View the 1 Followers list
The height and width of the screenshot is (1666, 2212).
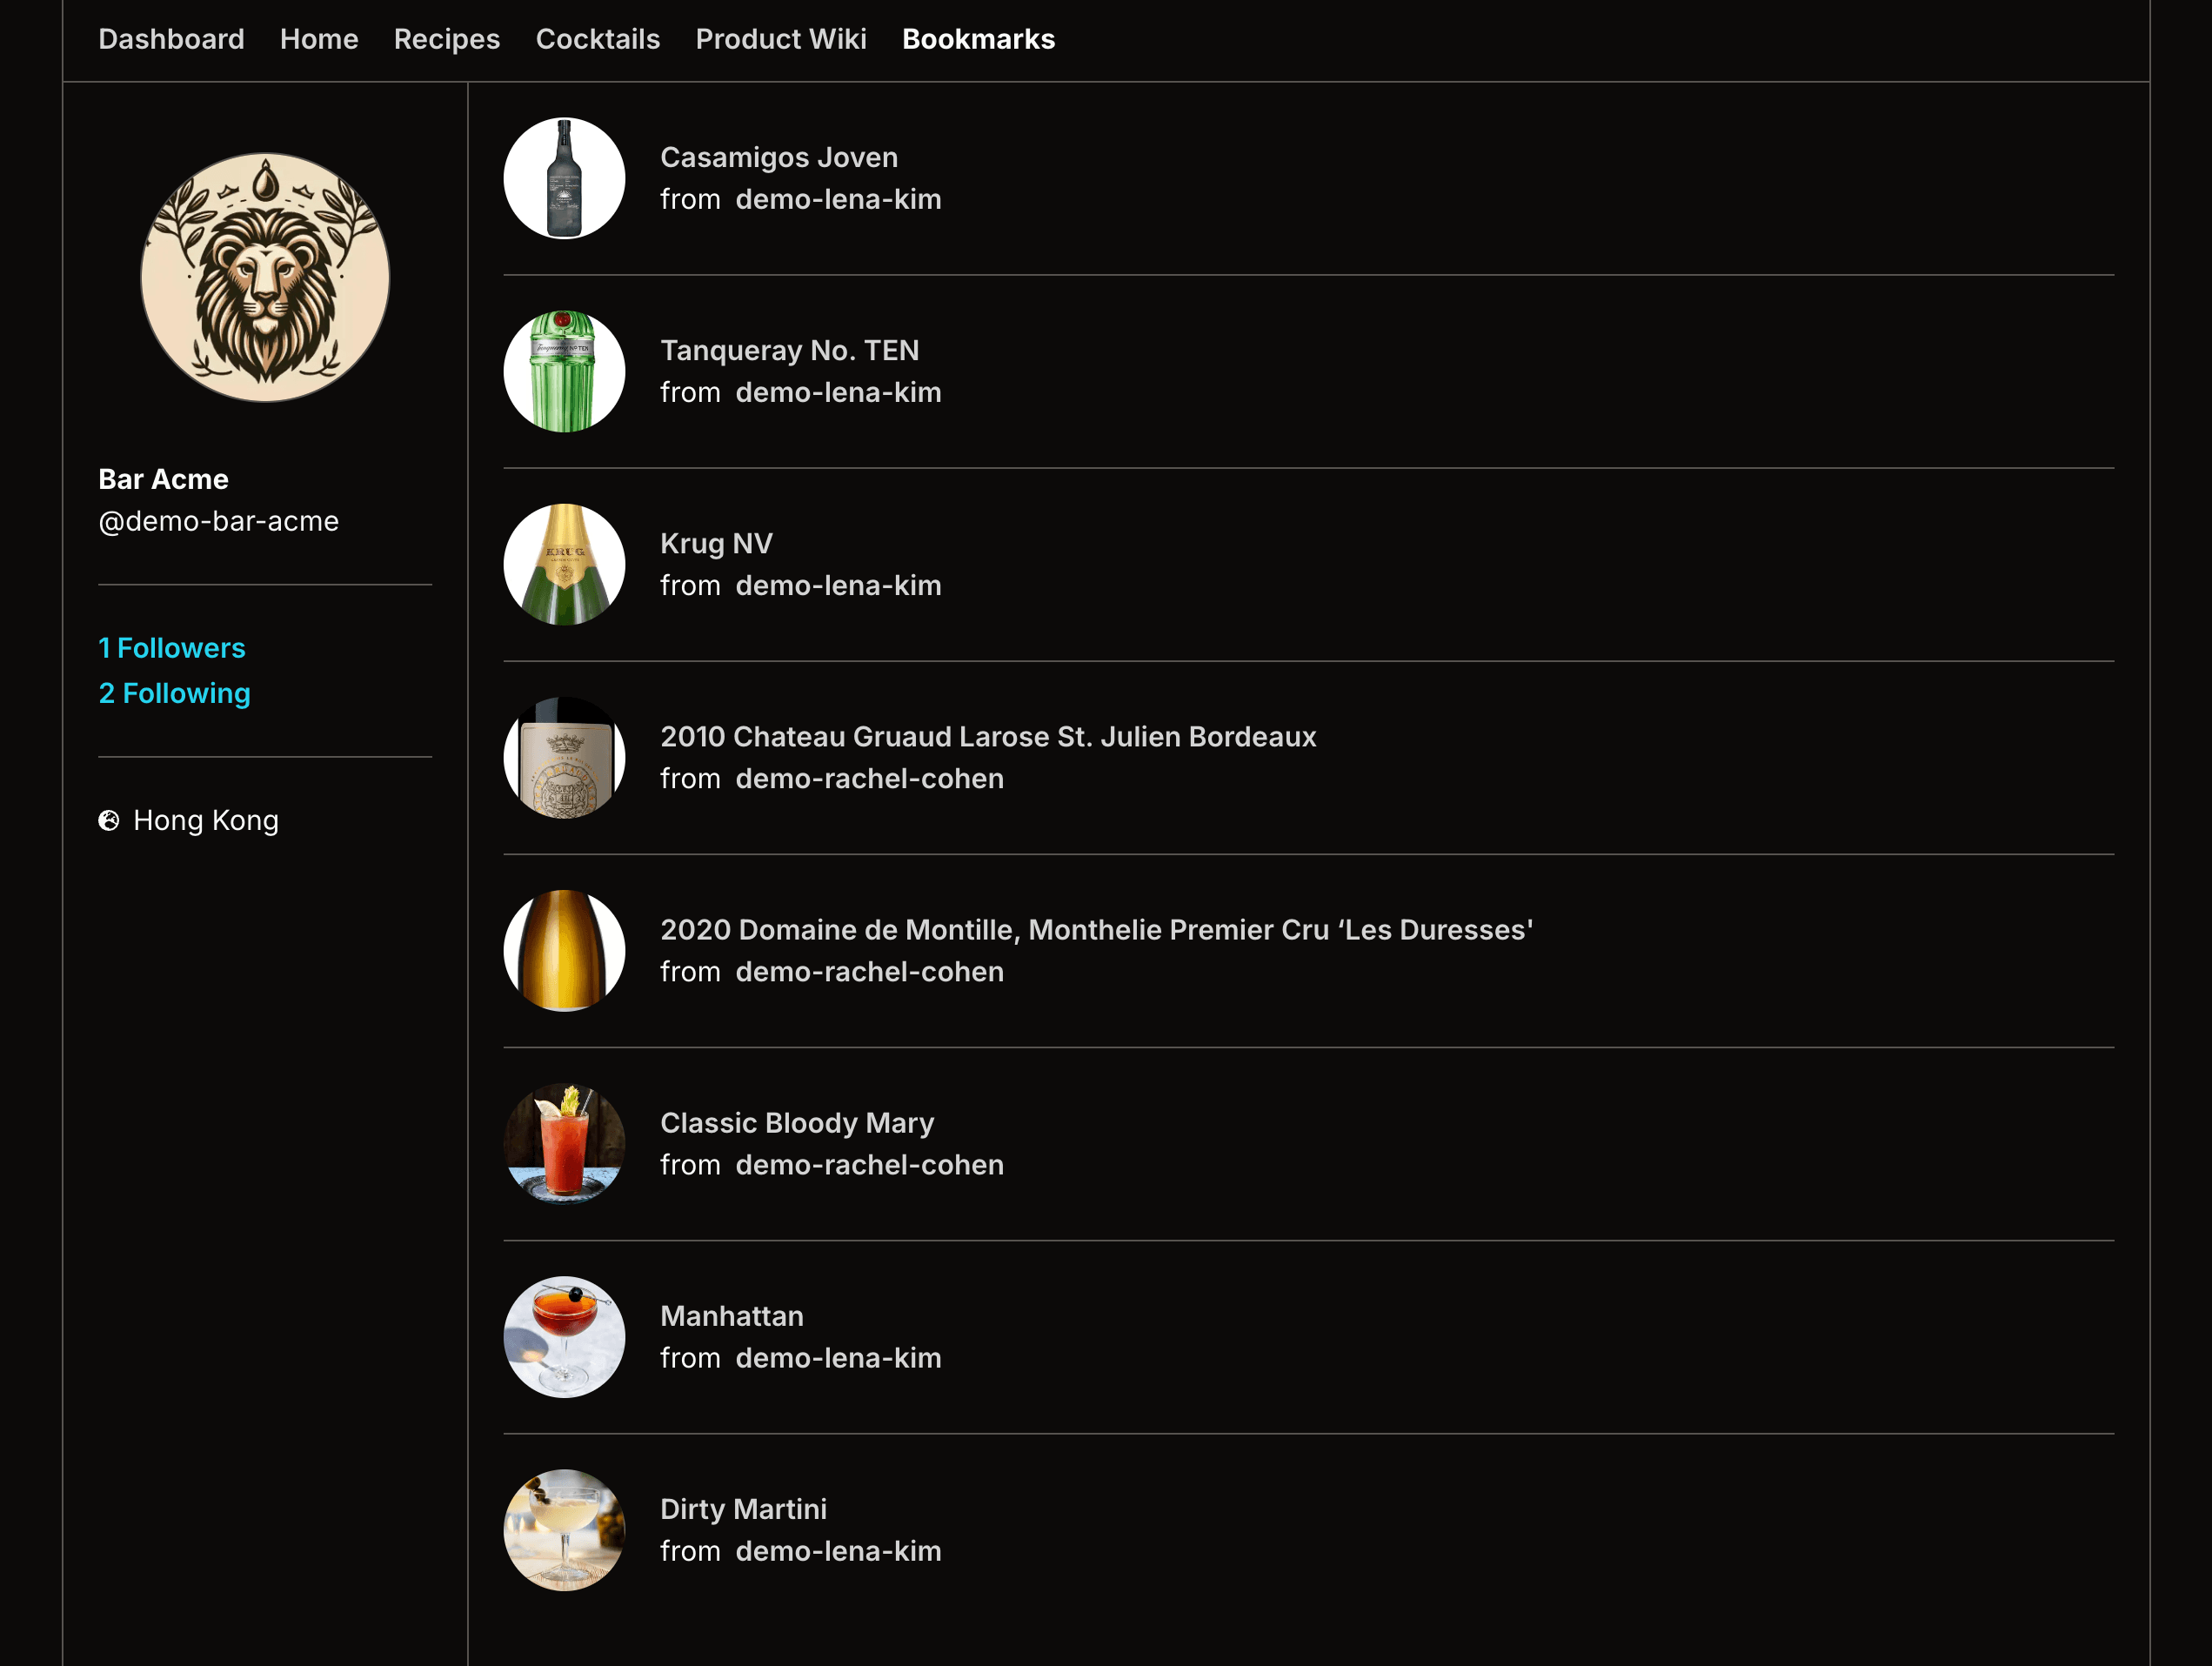(x=171, y=648)
